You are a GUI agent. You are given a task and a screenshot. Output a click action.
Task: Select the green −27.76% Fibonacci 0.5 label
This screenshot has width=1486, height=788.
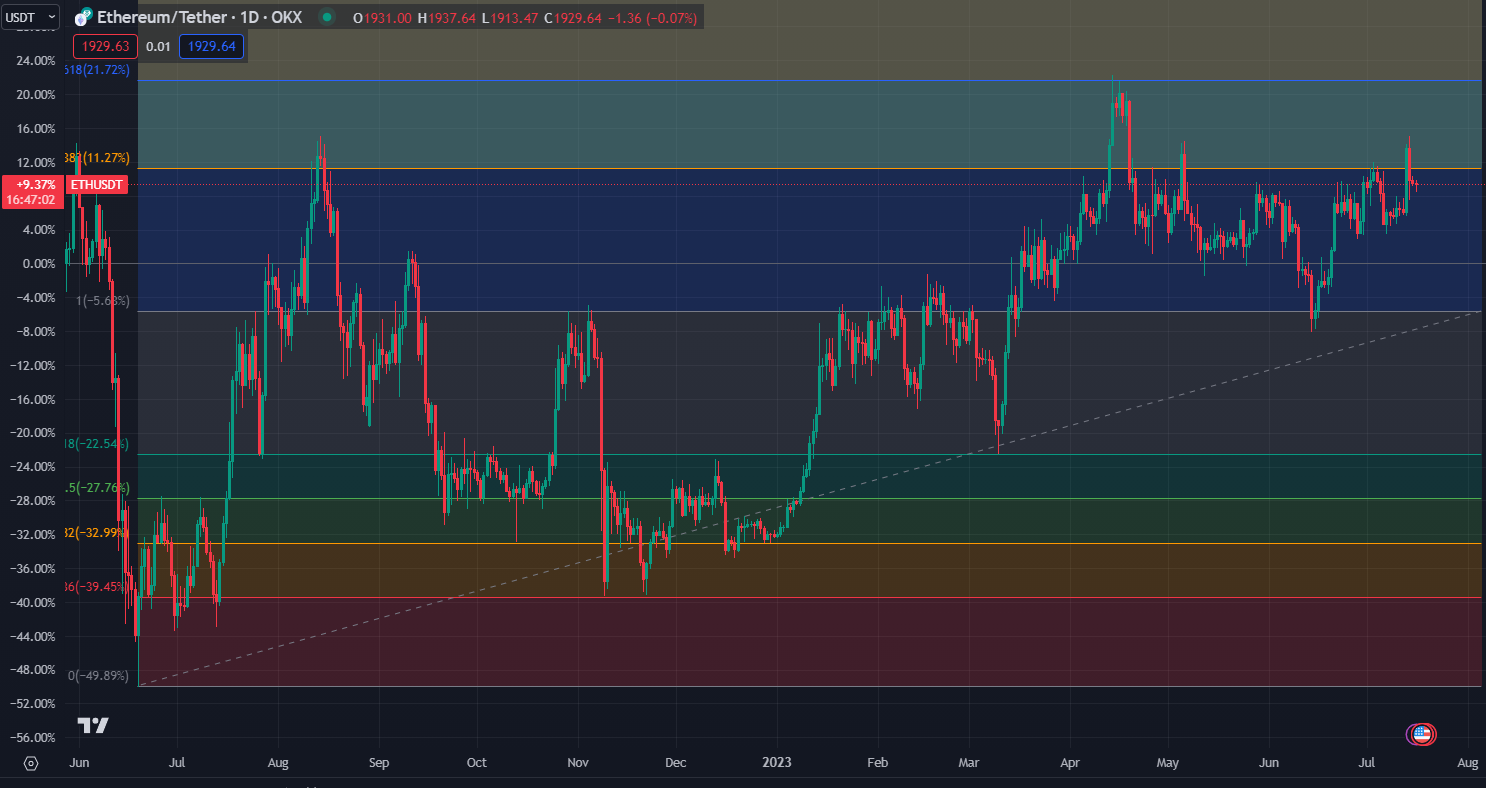coord(98,488)
